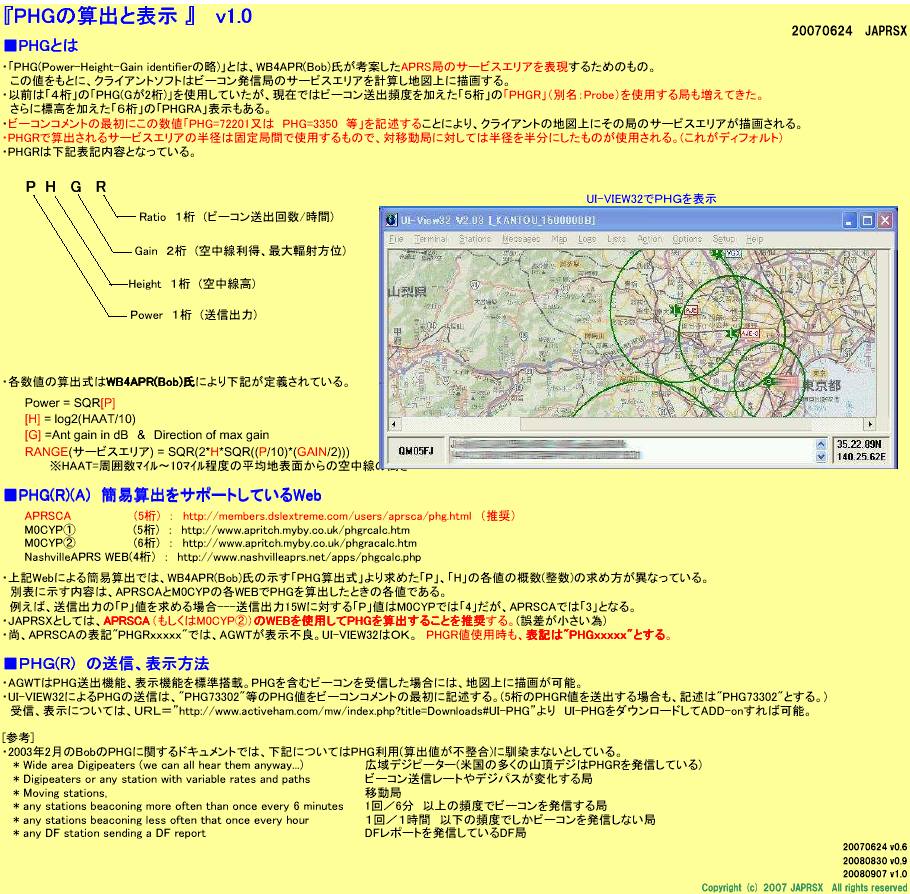Open the Terminal menu in UI-View32

coord(430,239)
